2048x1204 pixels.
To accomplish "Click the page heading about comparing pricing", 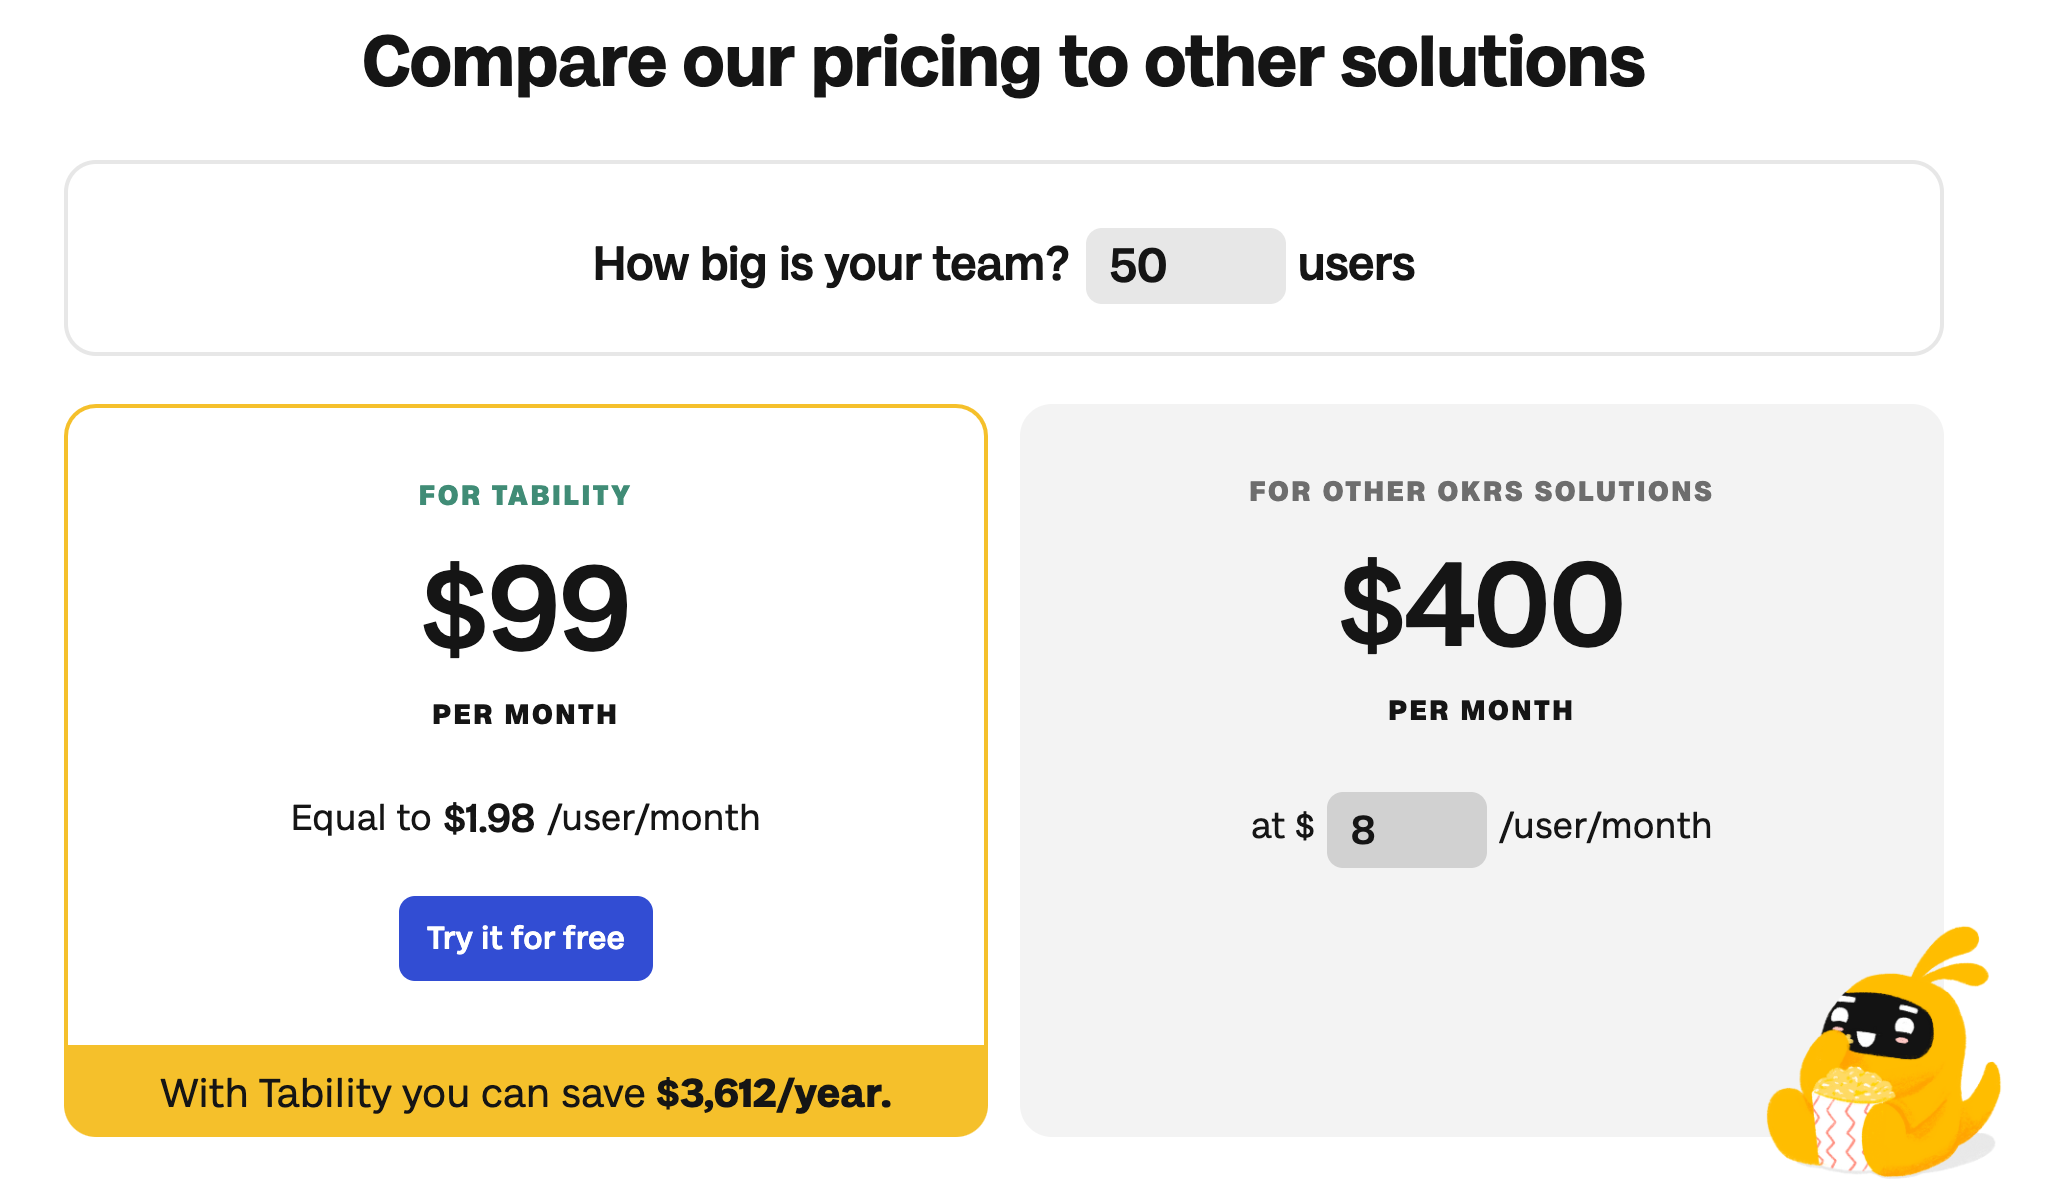I will (x=1003, y=62).
